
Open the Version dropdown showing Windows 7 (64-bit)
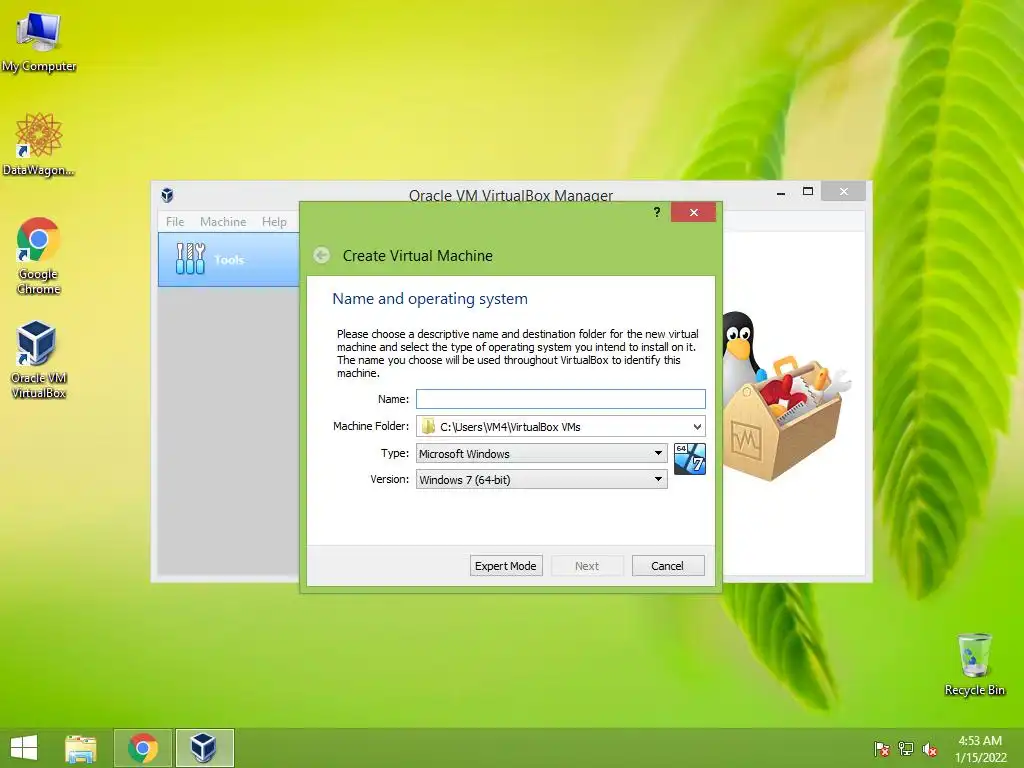click(541, 479)
